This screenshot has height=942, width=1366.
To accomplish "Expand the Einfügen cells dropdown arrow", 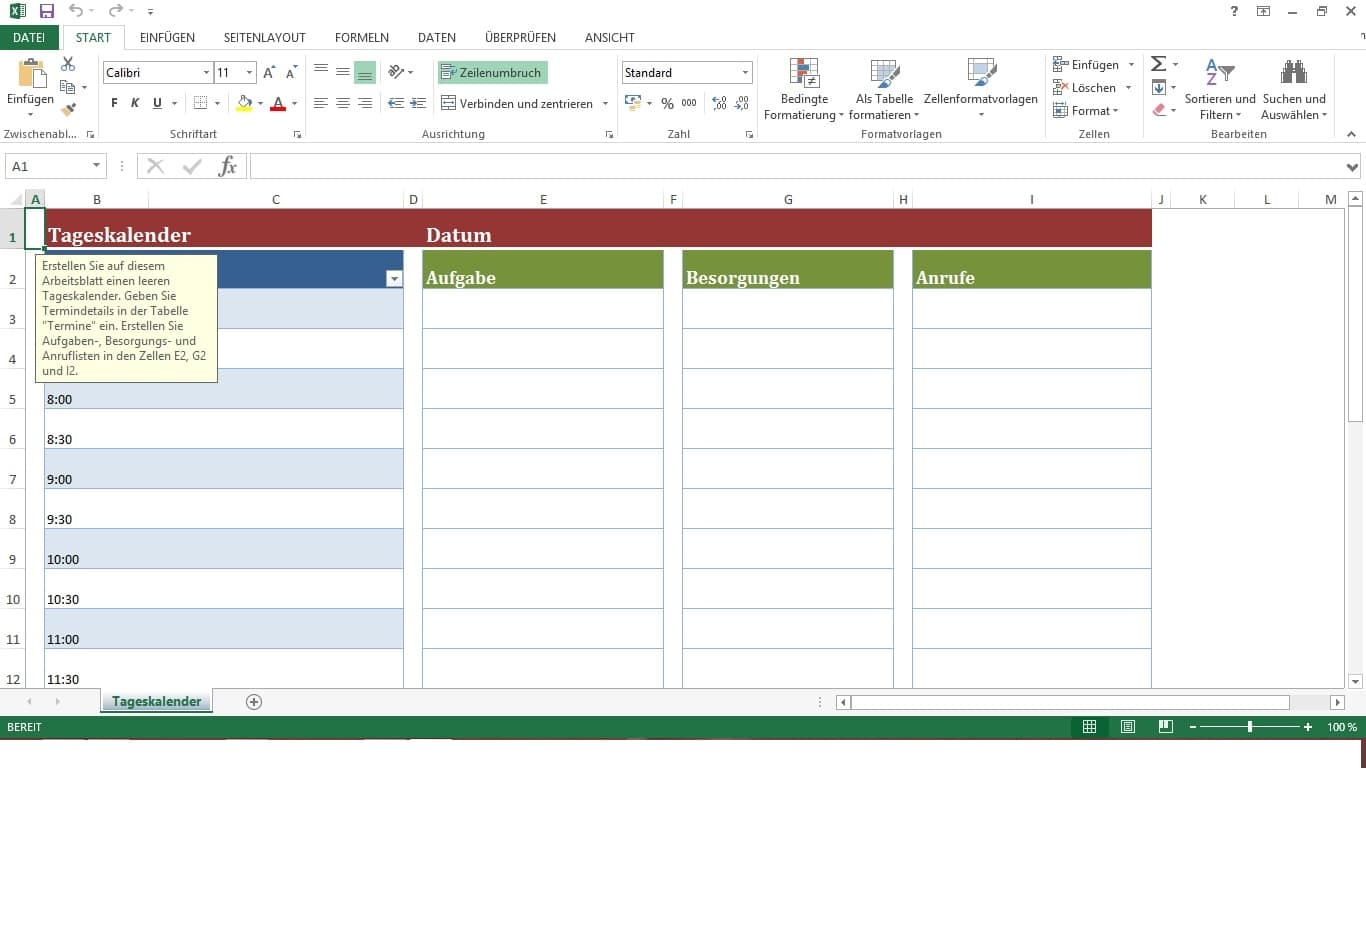I will [x=1131, y=64].
